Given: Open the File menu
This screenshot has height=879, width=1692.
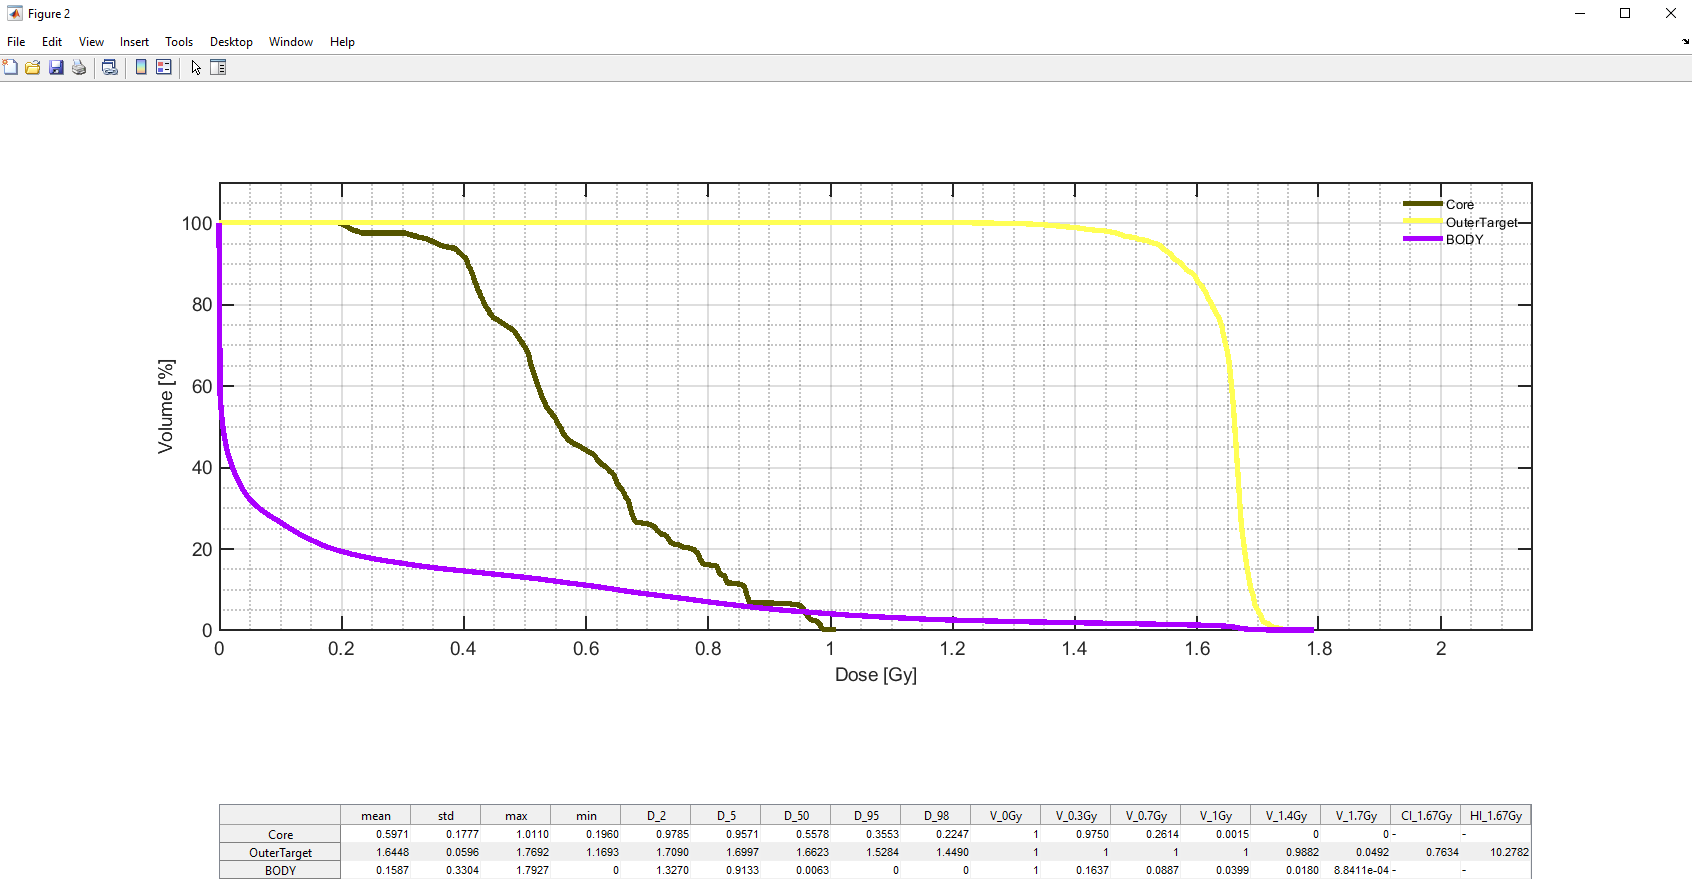Looking at the screenshot, I should [x=16, y=42].
